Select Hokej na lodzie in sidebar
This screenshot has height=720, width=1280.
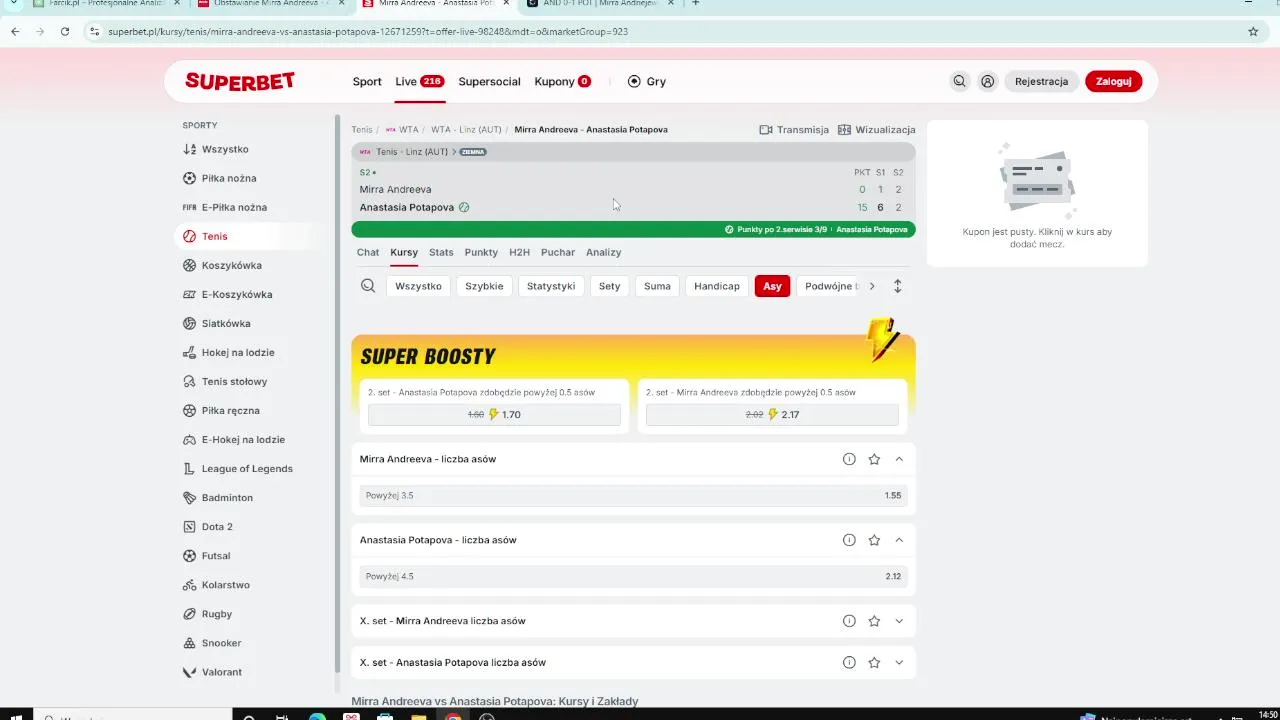(229, 352)
